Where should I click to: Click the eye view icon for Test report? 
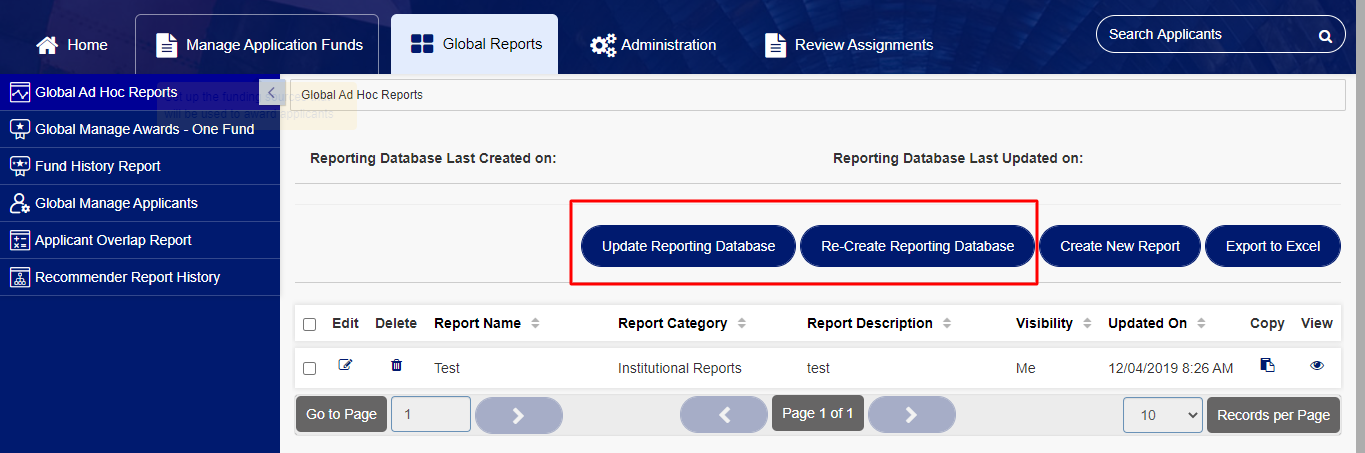coord(1317,366)
